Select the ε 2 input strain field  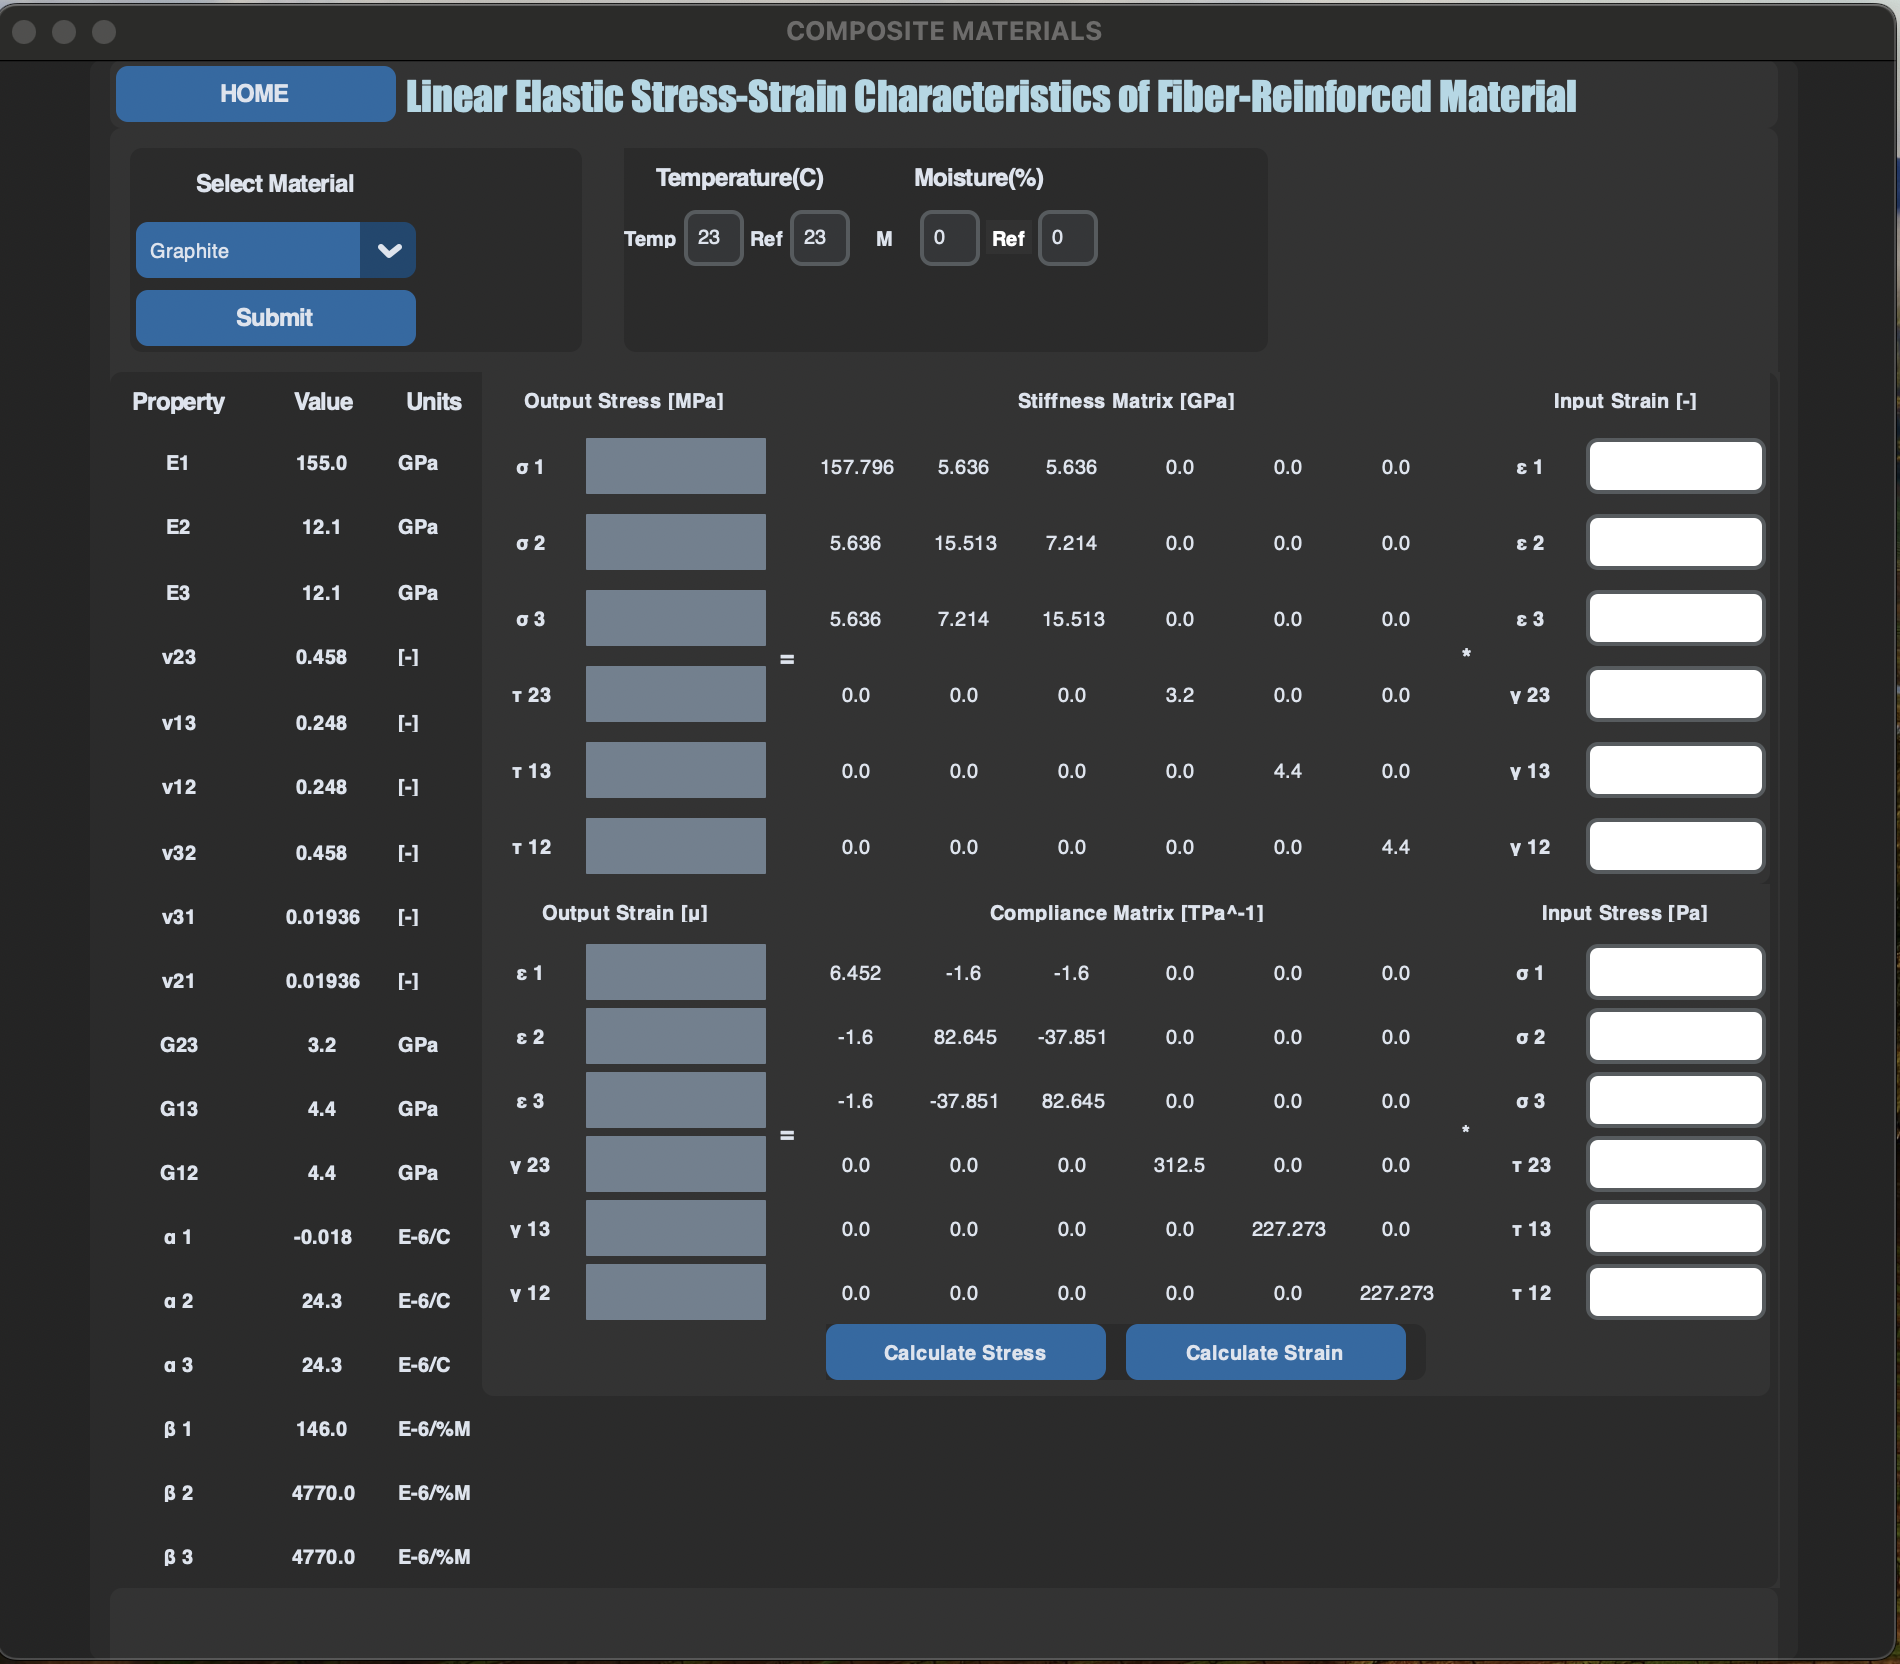pyautogui.click(x=1675, y=542)
